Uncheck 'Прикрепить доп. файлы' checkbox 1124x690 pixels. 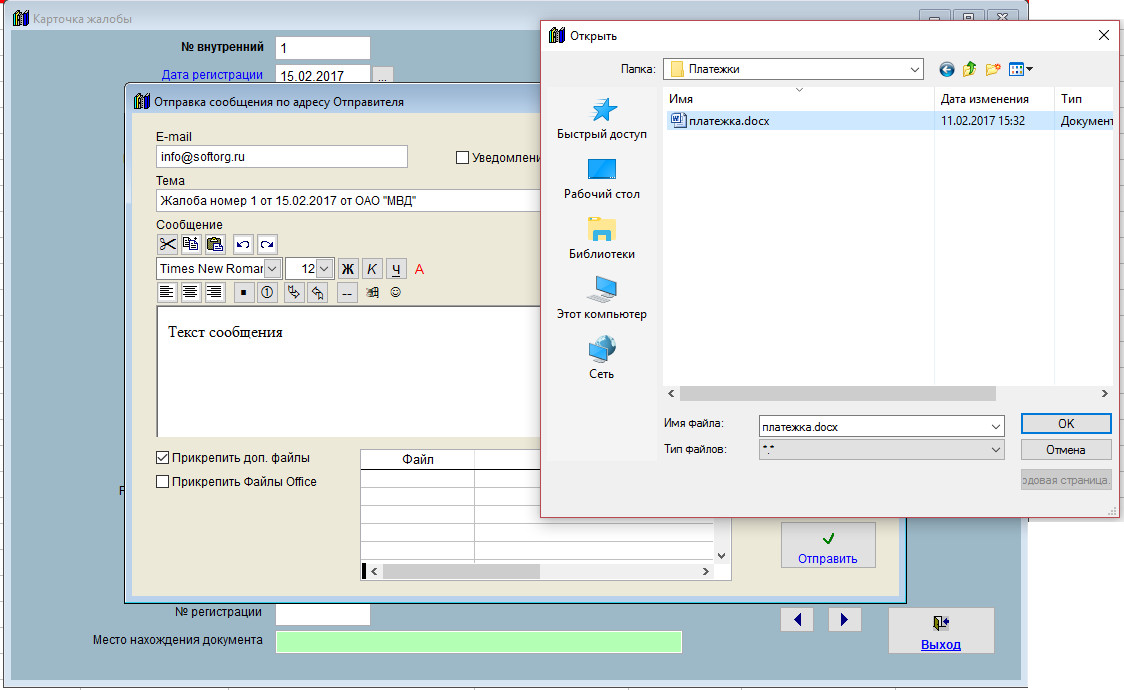(x=163, y=458)
